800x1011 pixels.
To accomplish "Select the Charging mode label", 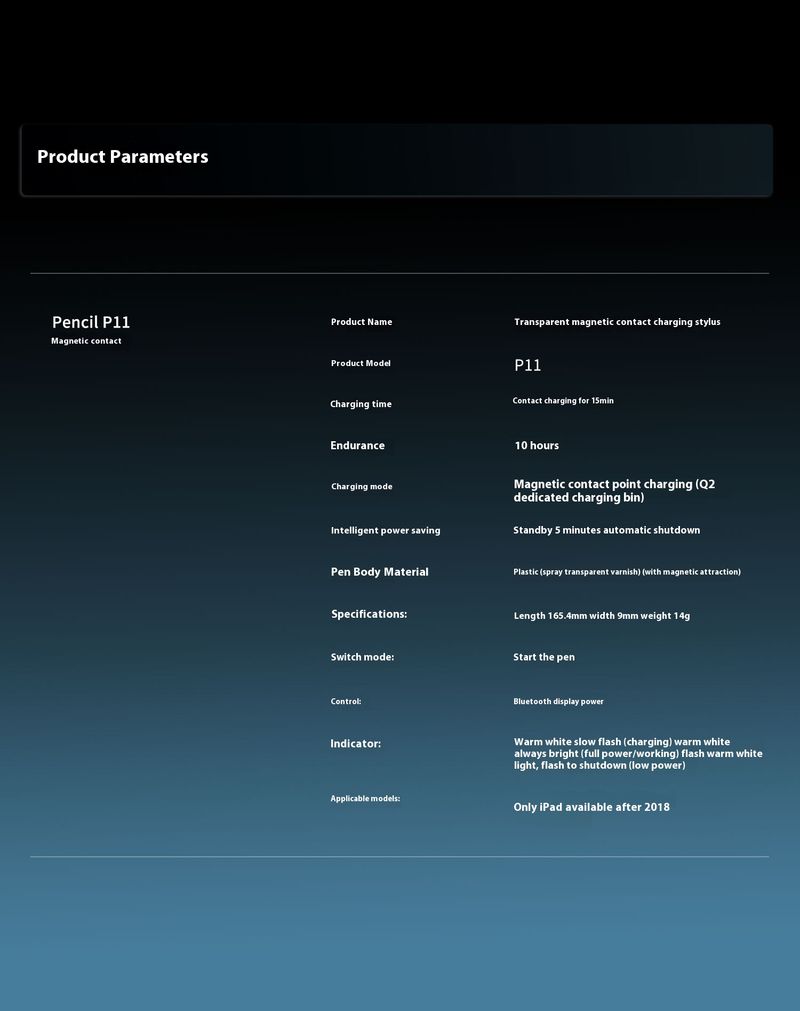I will [361, 487].
